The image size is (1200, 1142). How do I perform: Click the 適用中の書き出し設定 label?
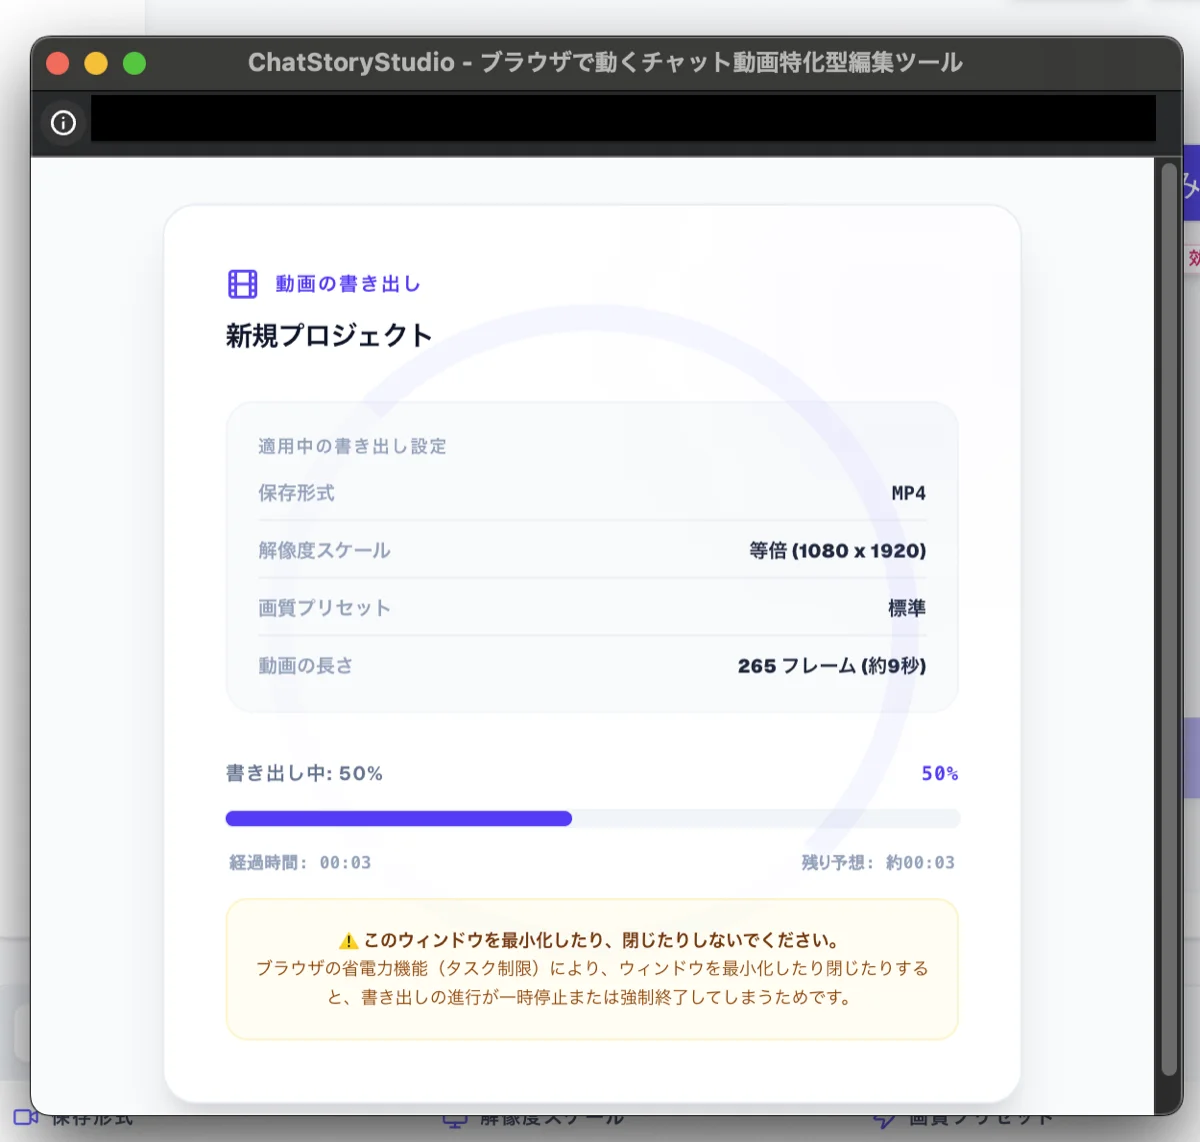[352, 446]
